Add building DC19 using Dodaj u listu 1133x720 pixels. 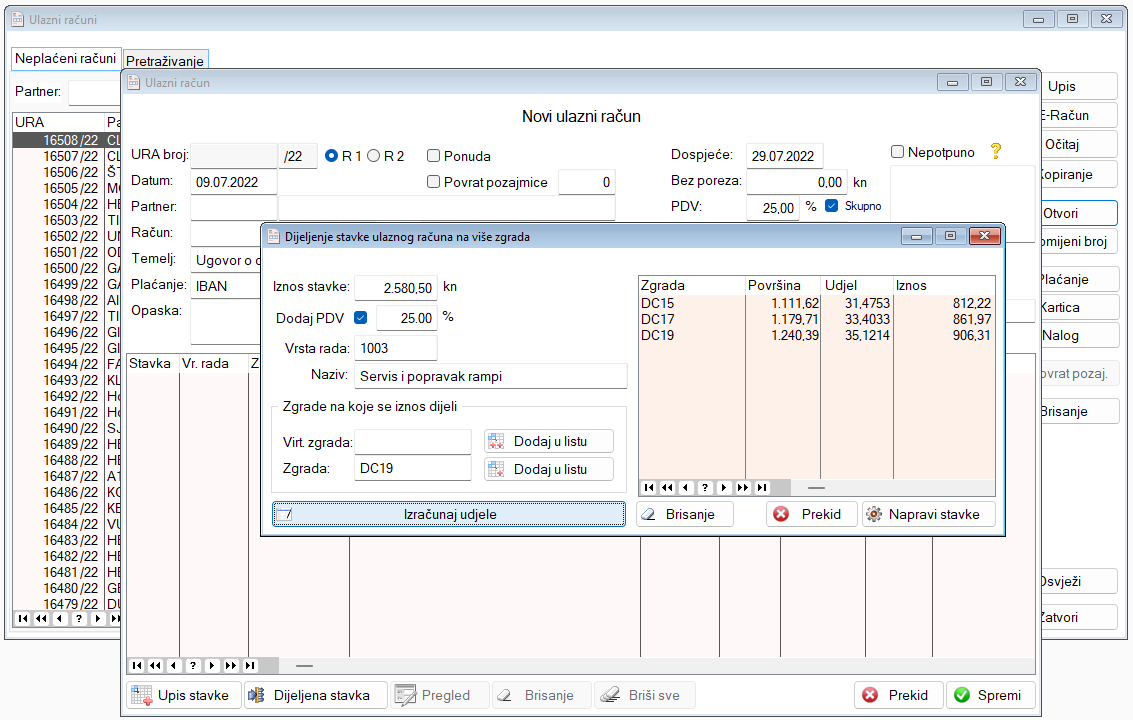coord(549,469)
